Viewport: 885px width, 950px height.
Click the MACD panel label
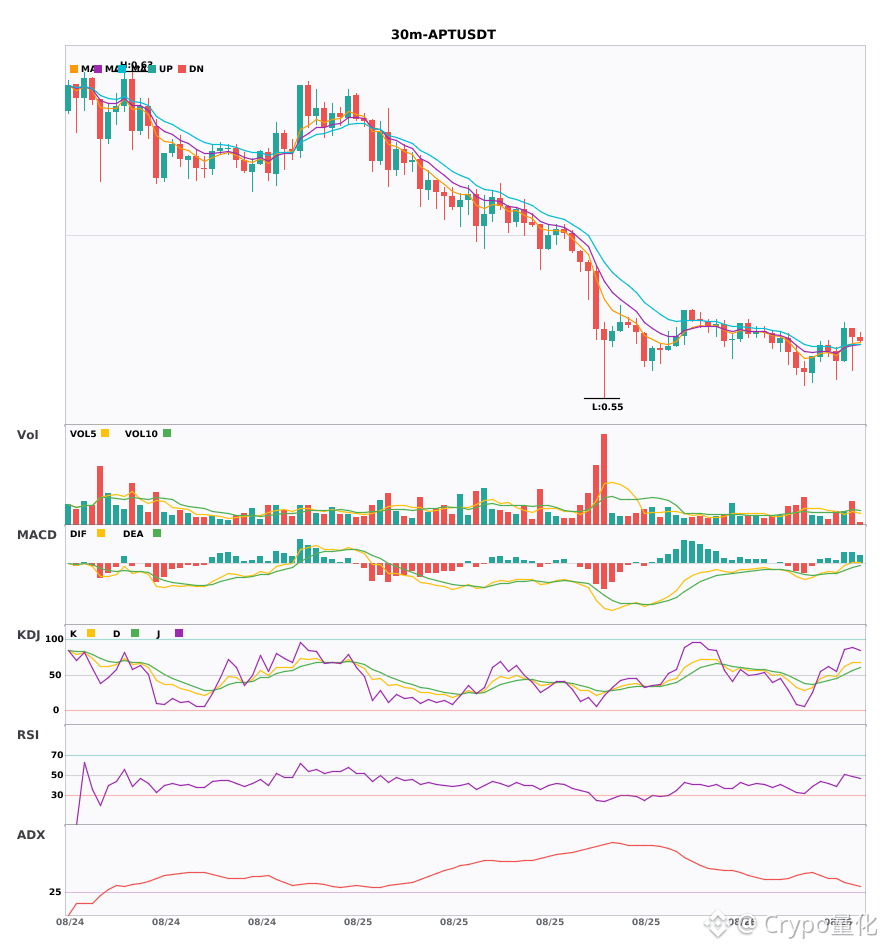point(36,535)
